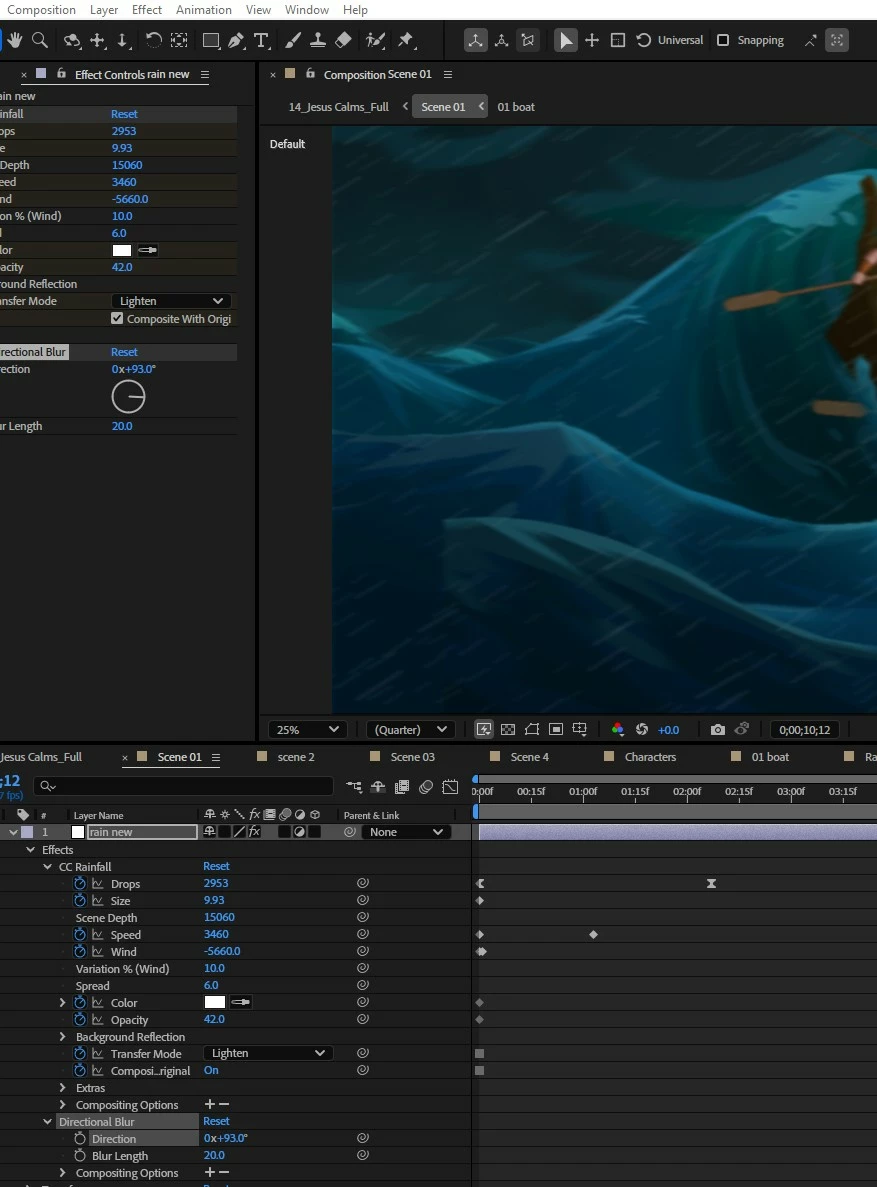Select the Brush tool
This screenshot has width=877, height=1187.
coord(293,40)
